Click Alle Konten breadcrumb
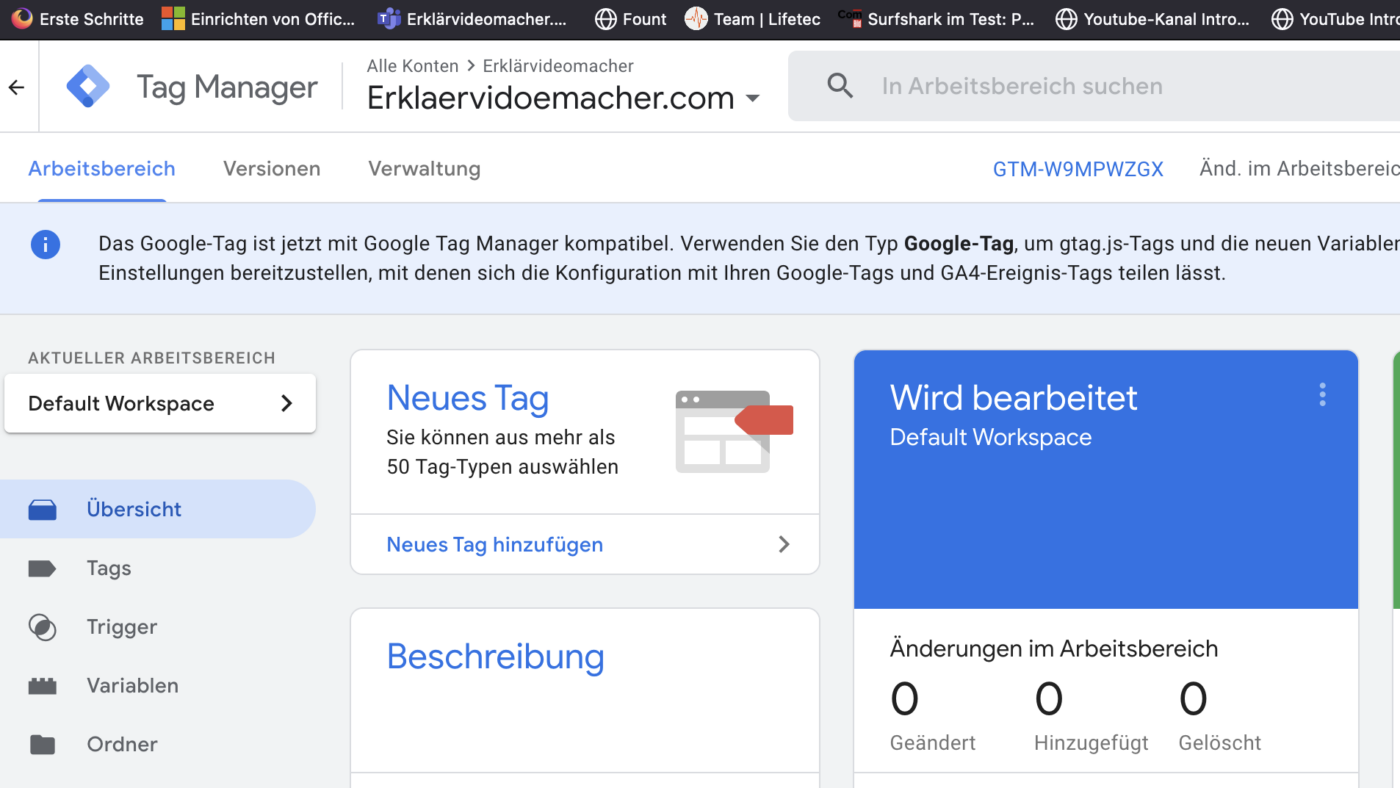 coord(413,66)
